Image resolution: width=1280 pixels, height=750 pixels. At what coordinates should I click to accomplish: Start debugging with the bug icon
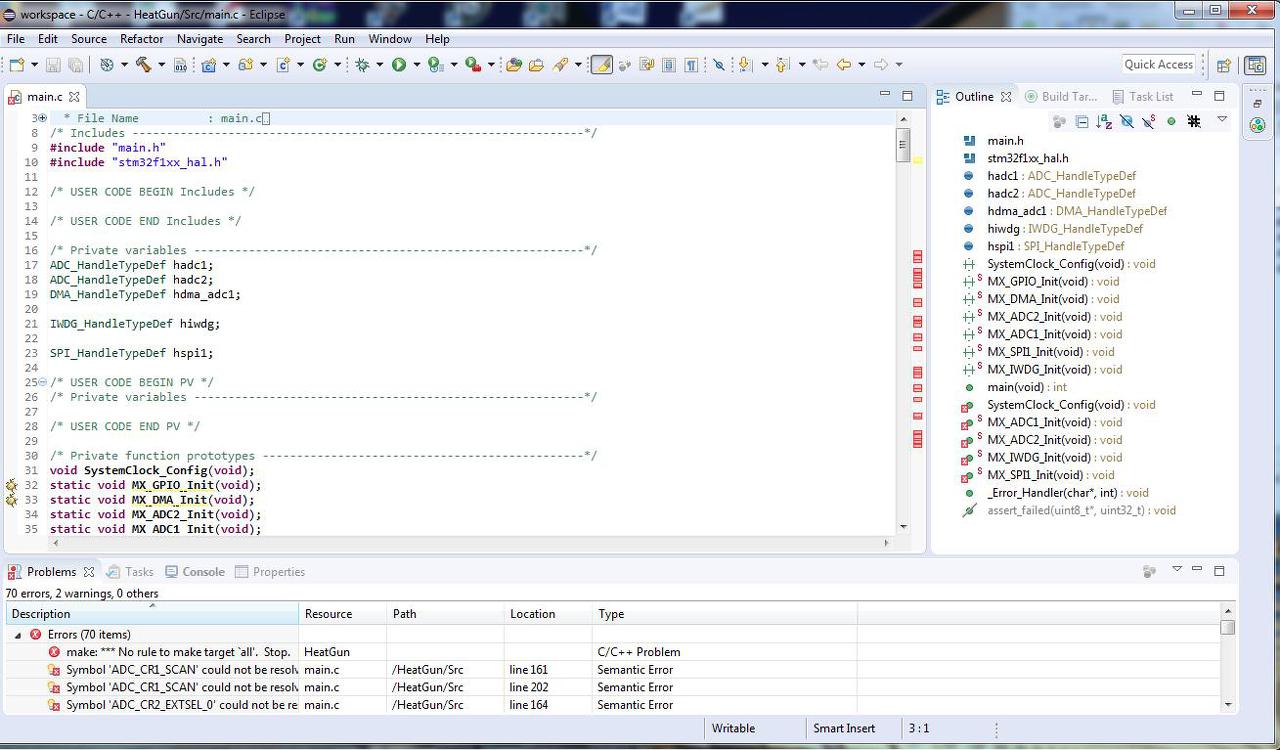pyautogui.click(x=362, y=65)
